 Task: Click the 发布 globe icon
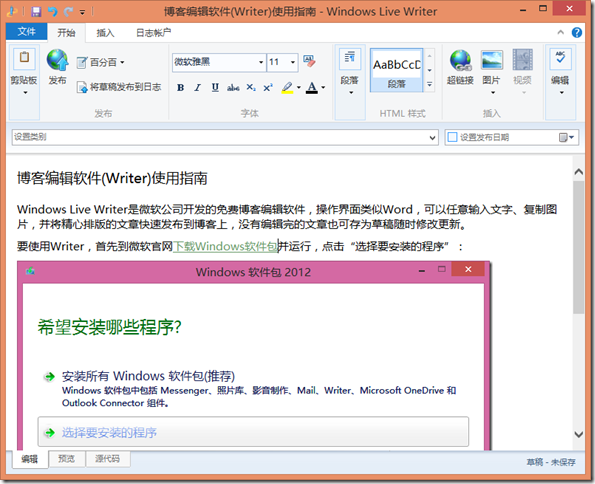57,60
